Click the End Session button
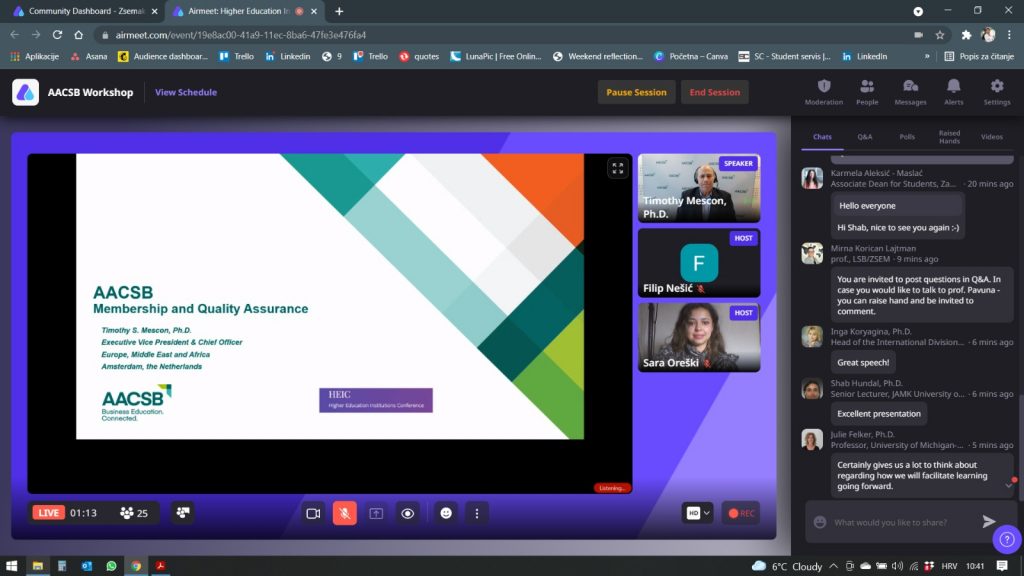This screenshot has height=576, width=1024. (x=714, y=92)
